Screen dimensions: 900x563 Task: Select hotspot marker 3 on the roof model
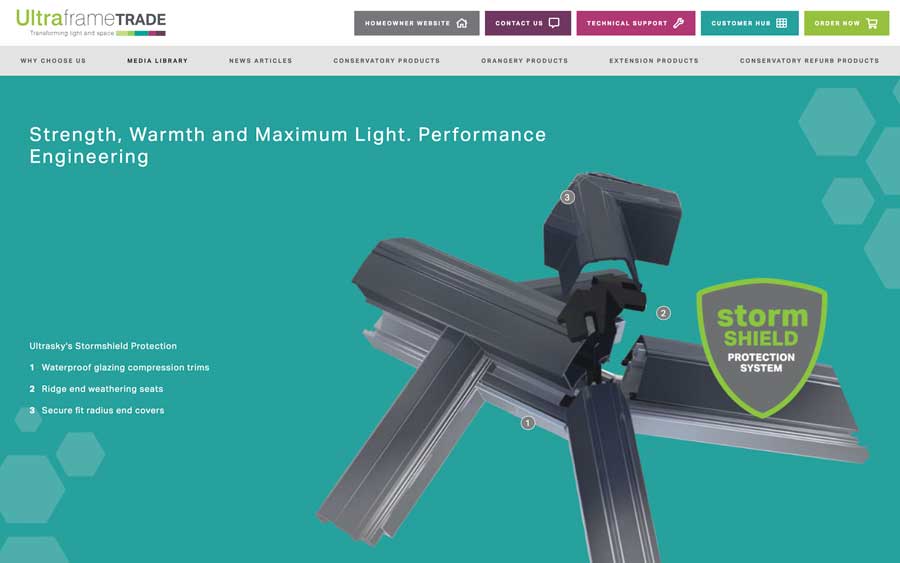point(567,197)
